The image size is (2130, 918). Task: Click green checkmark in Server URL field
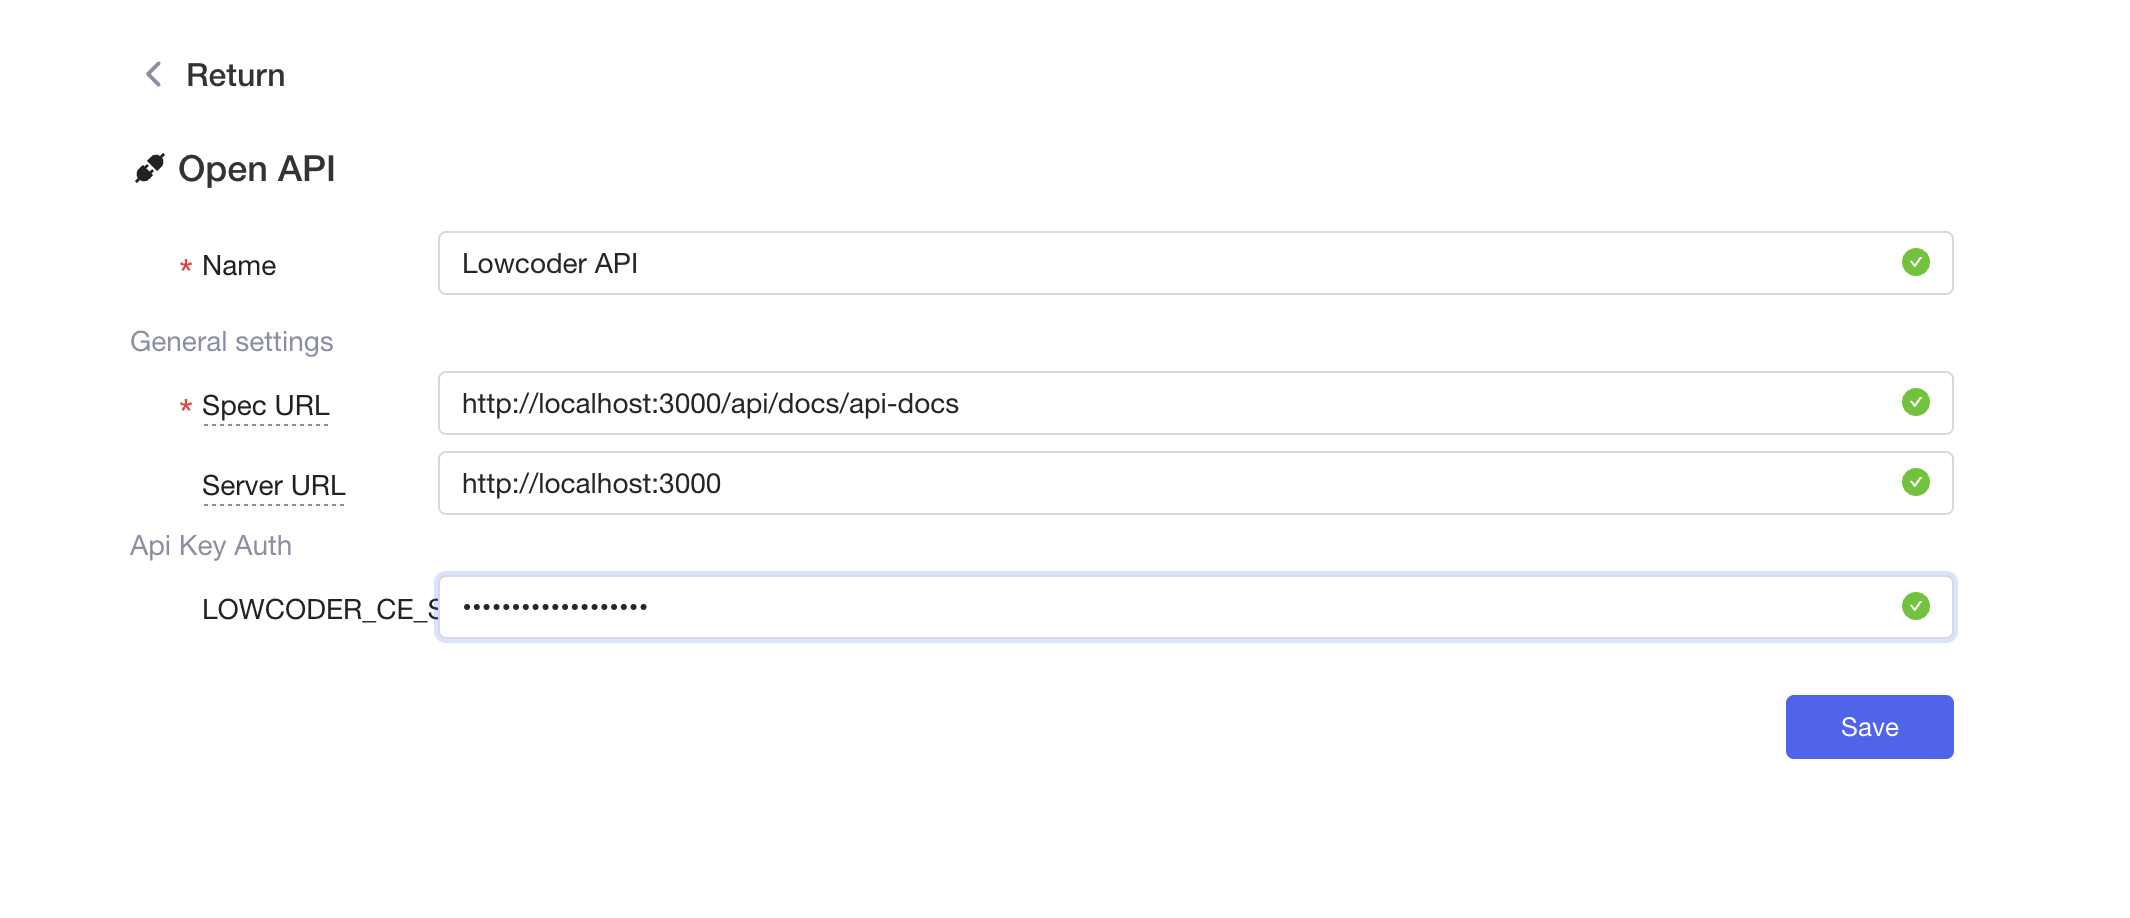pyautogui.click(x=1915, y=482)
